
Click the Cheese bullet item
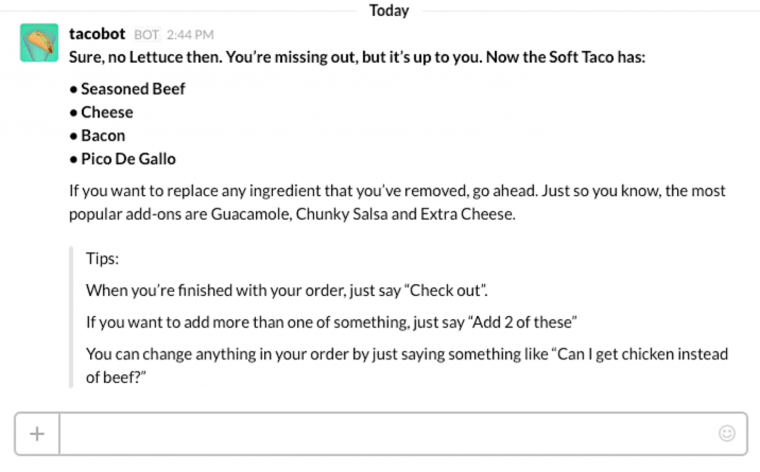pyautogui.click(x=101, y=112)
